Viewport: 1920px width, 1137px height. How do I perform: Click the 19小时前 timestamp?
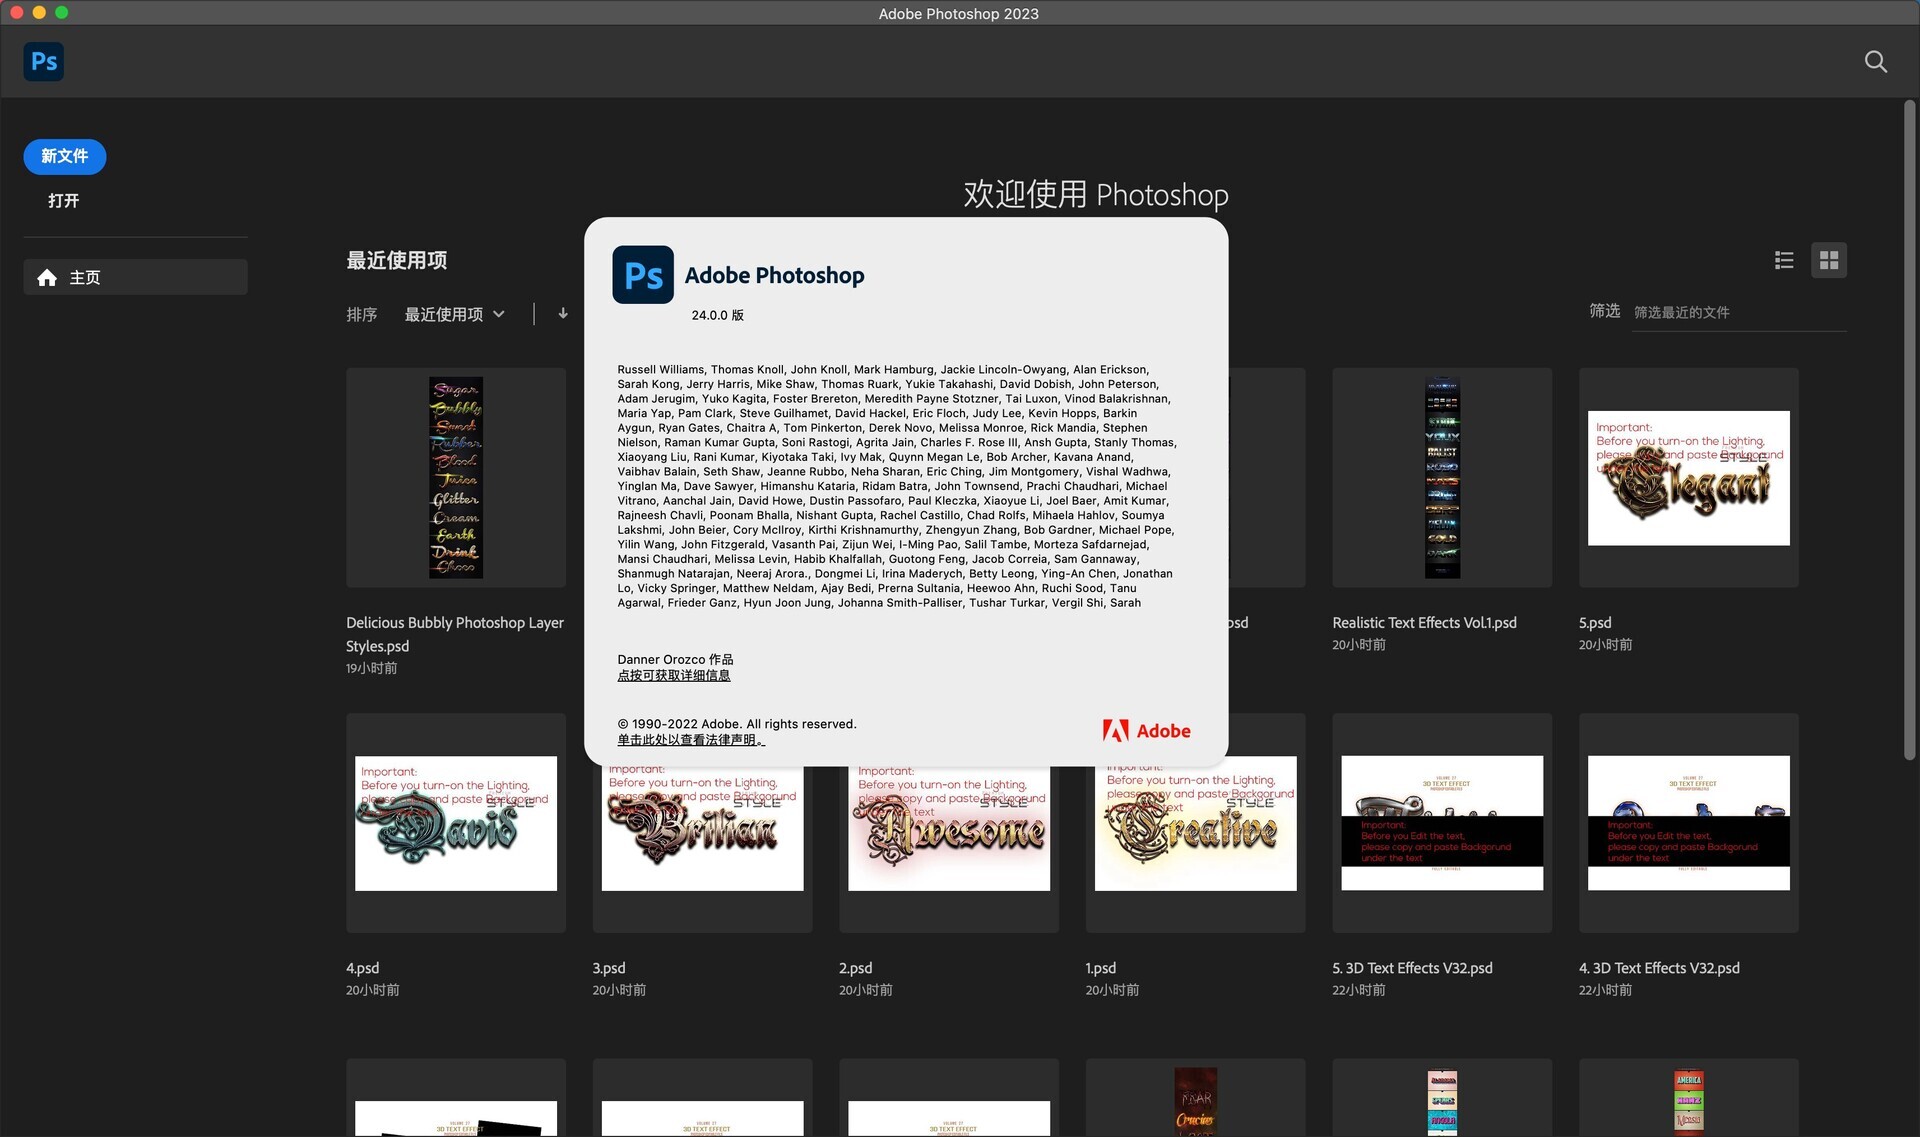point(372,668)
